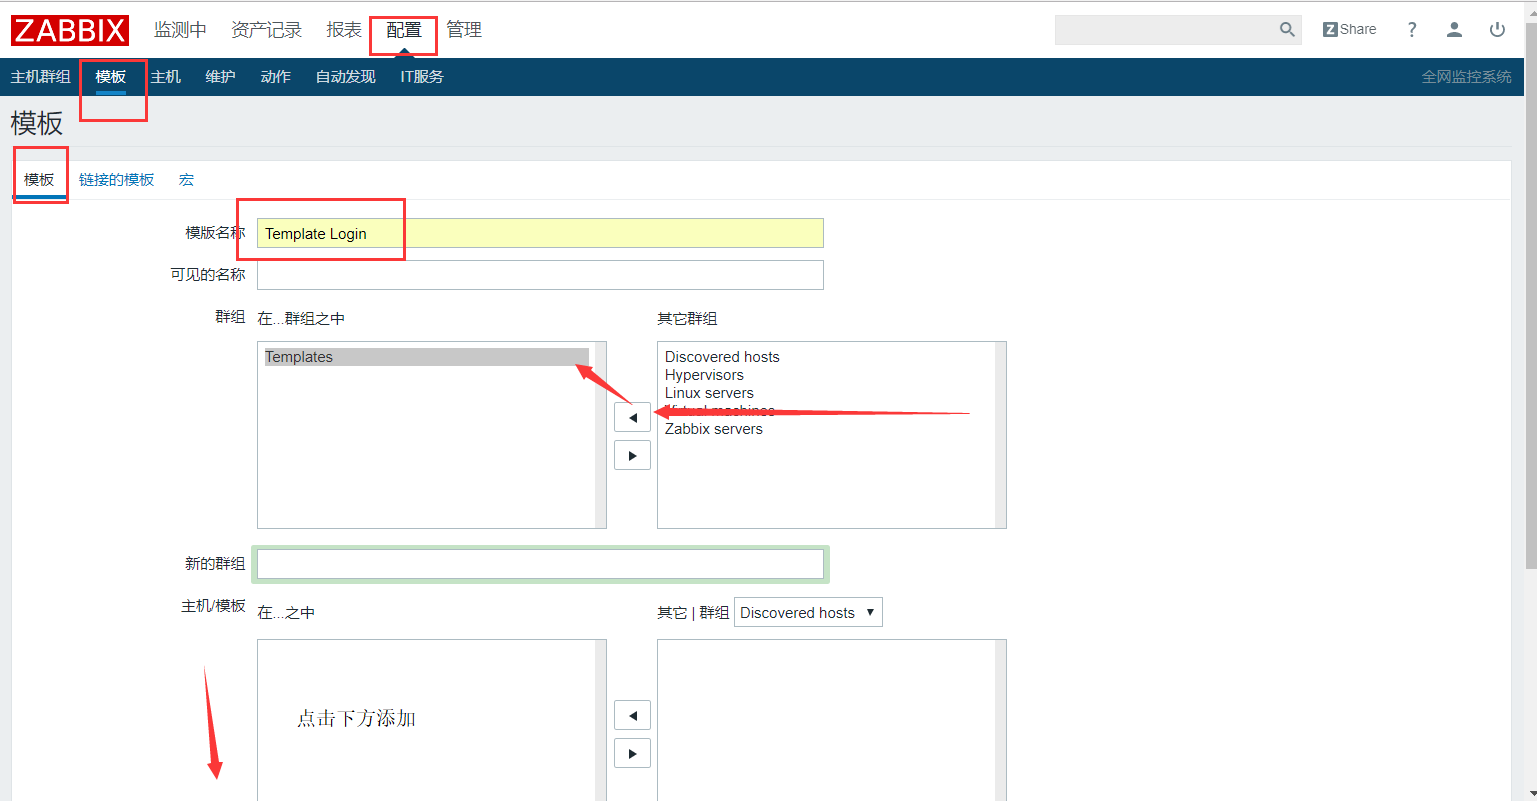Open the 资产记录 menu
Screen dimensions: 1537x801
click(266, 30)
